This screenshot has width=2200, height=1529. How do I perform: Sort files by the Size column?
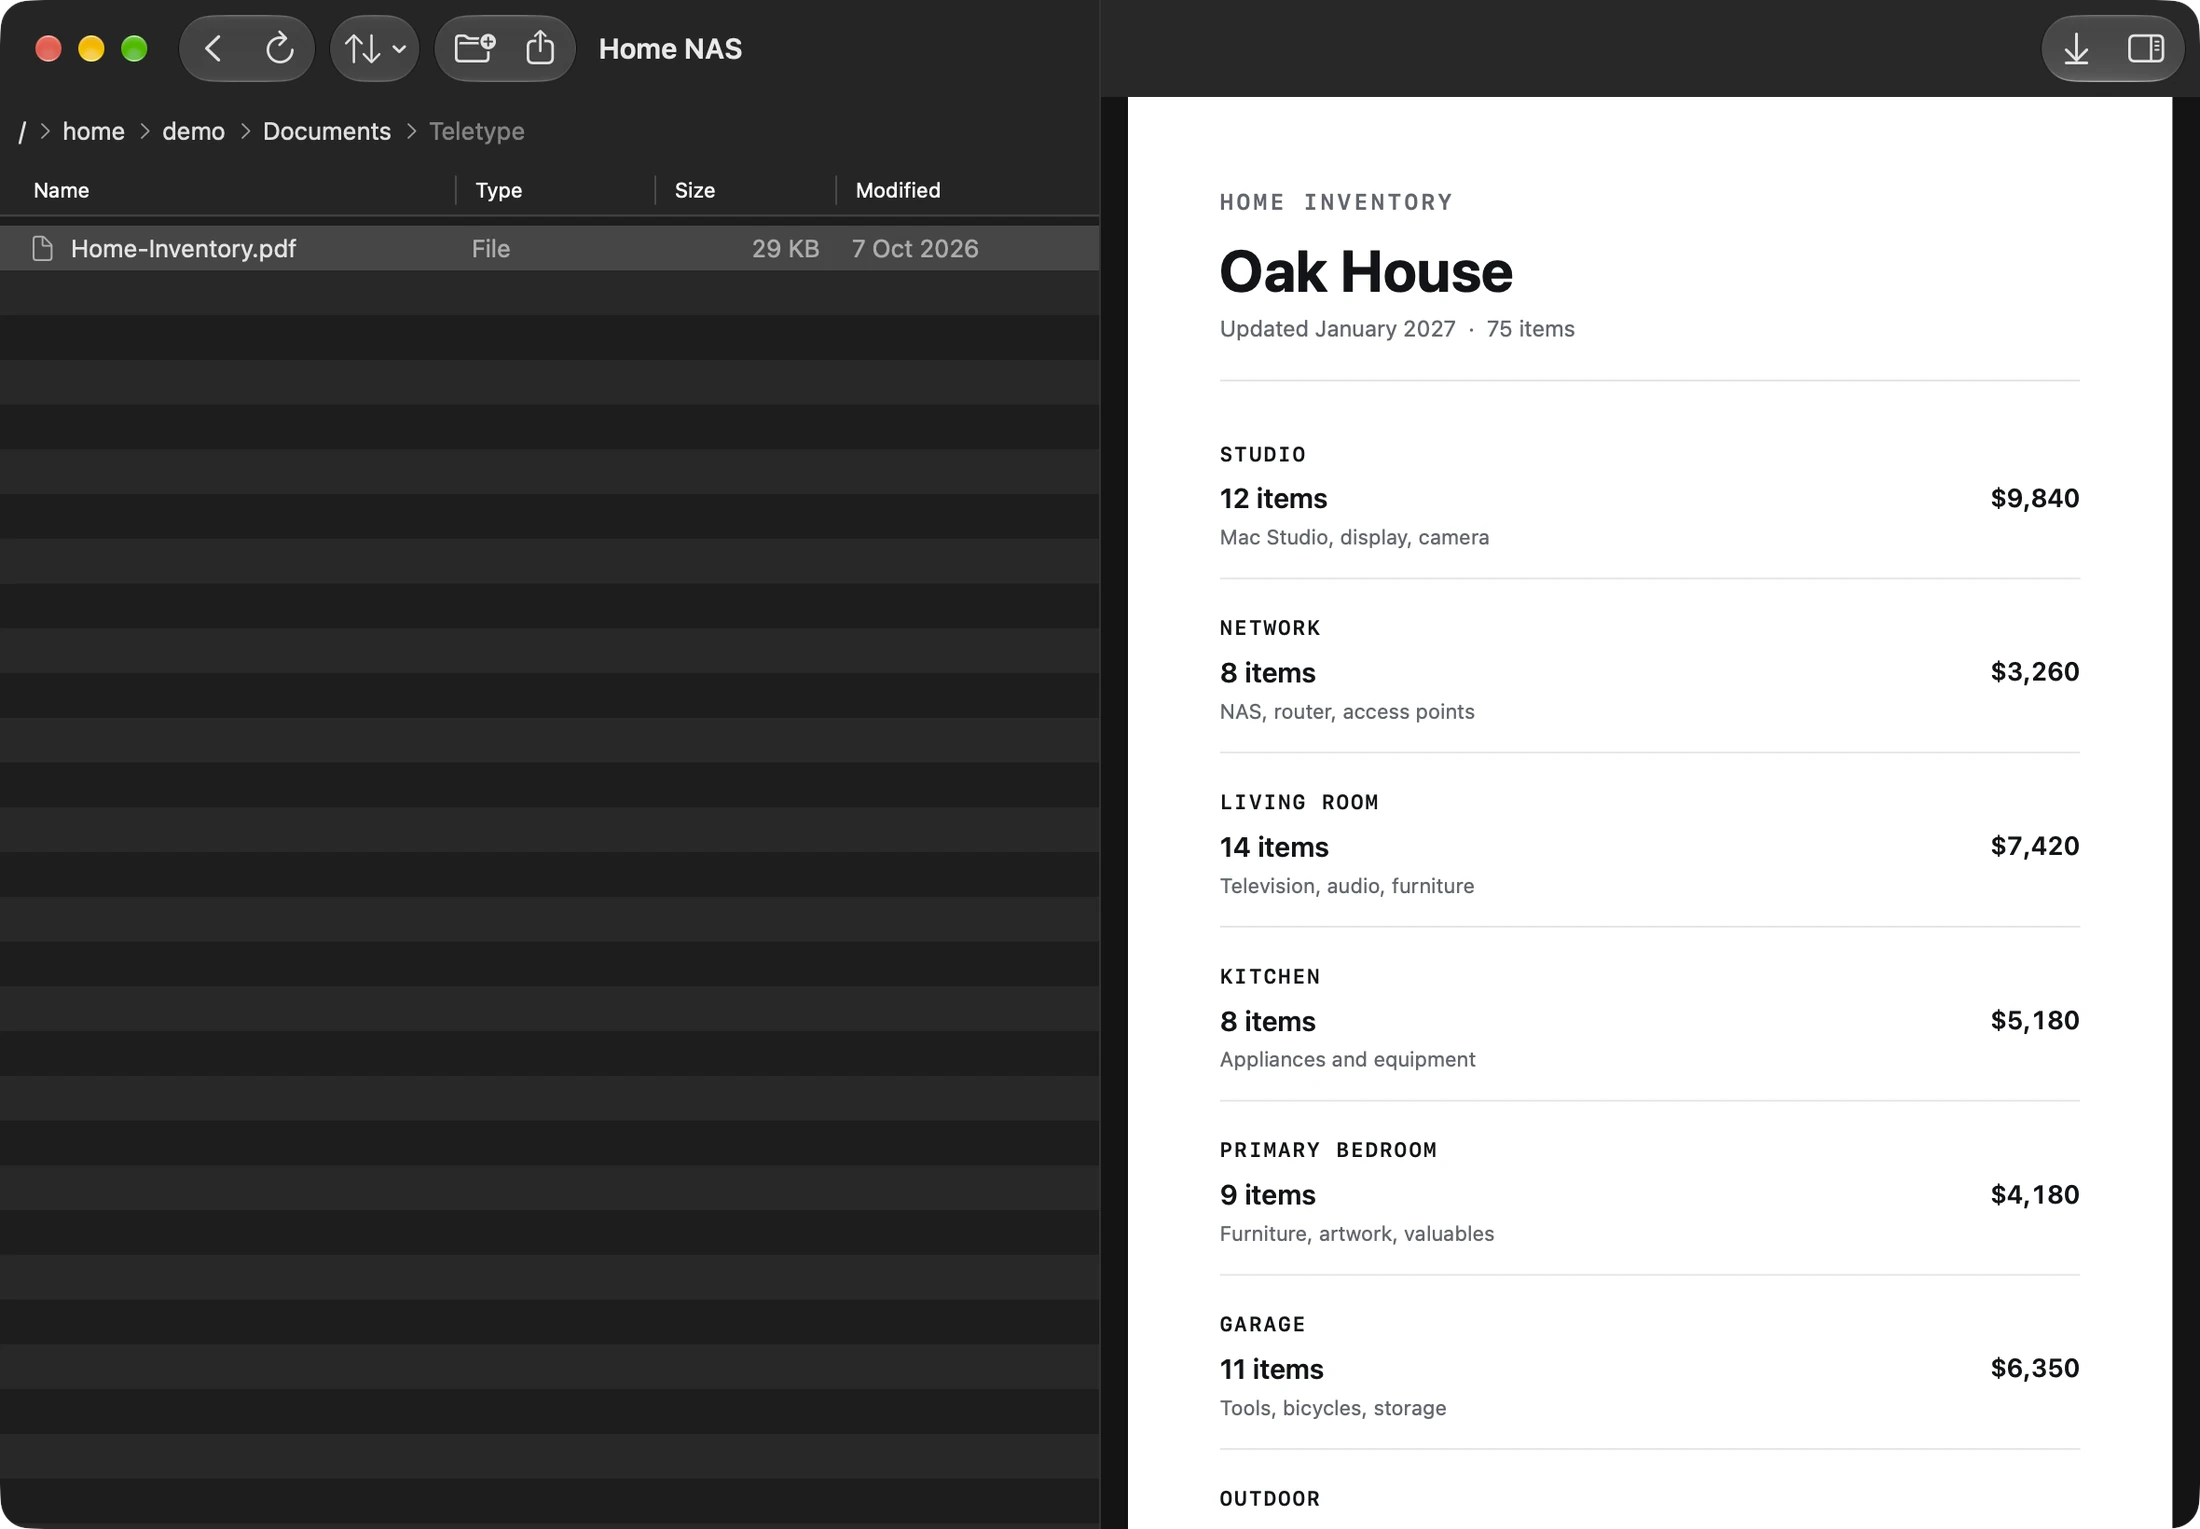pyautogui.click(x=694, y=190)
